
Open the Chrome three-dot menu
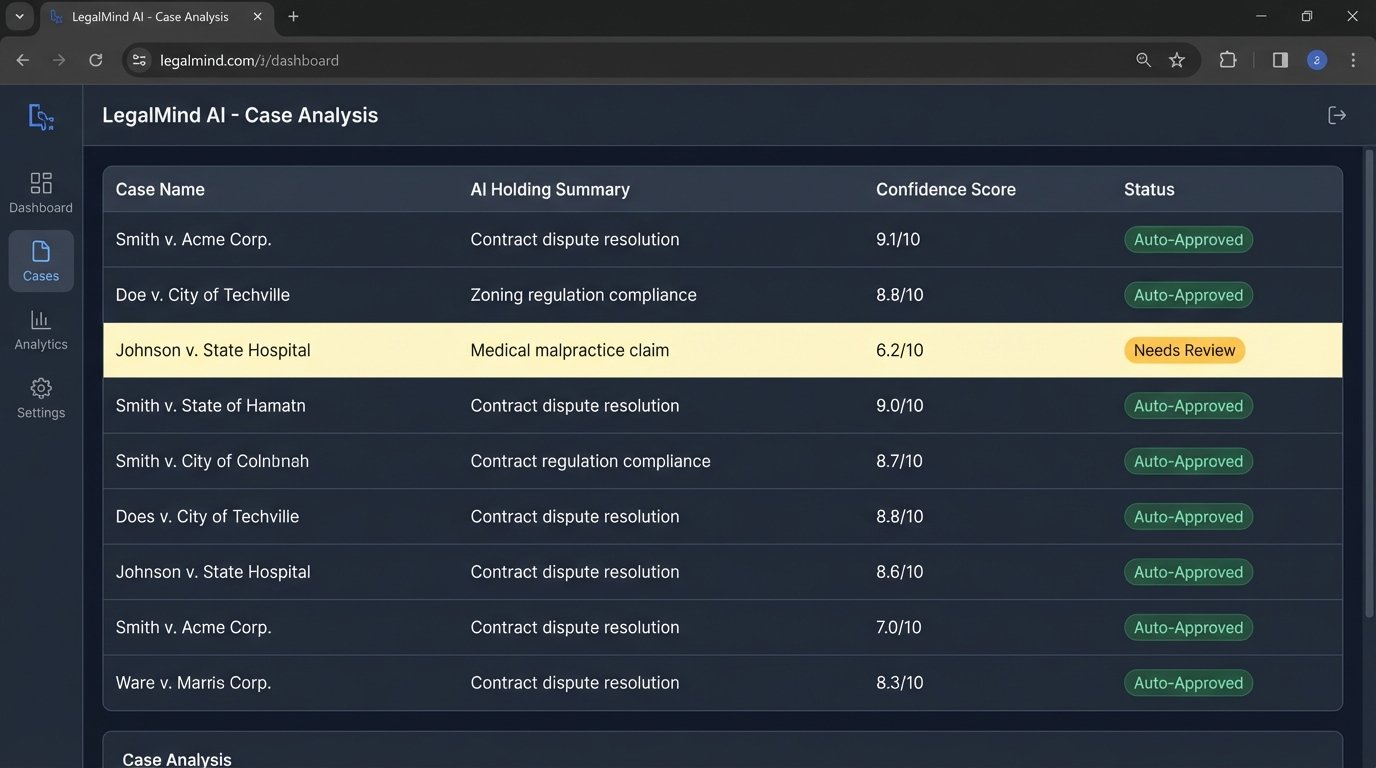click(x=1353, y=60)
